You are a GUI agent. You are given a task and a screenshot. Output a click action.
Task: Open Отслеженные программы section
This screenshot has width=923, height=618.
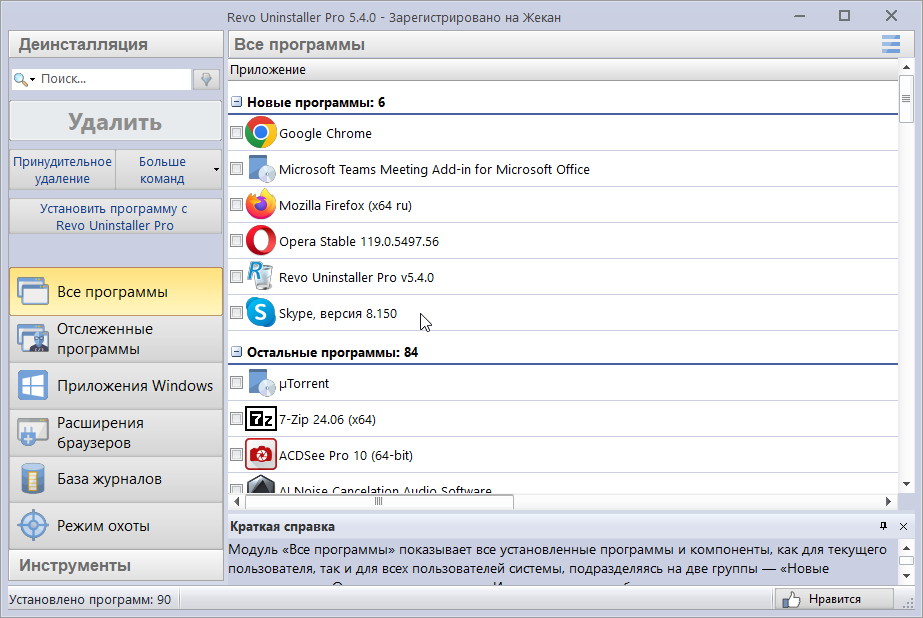(x=116, y=338)
